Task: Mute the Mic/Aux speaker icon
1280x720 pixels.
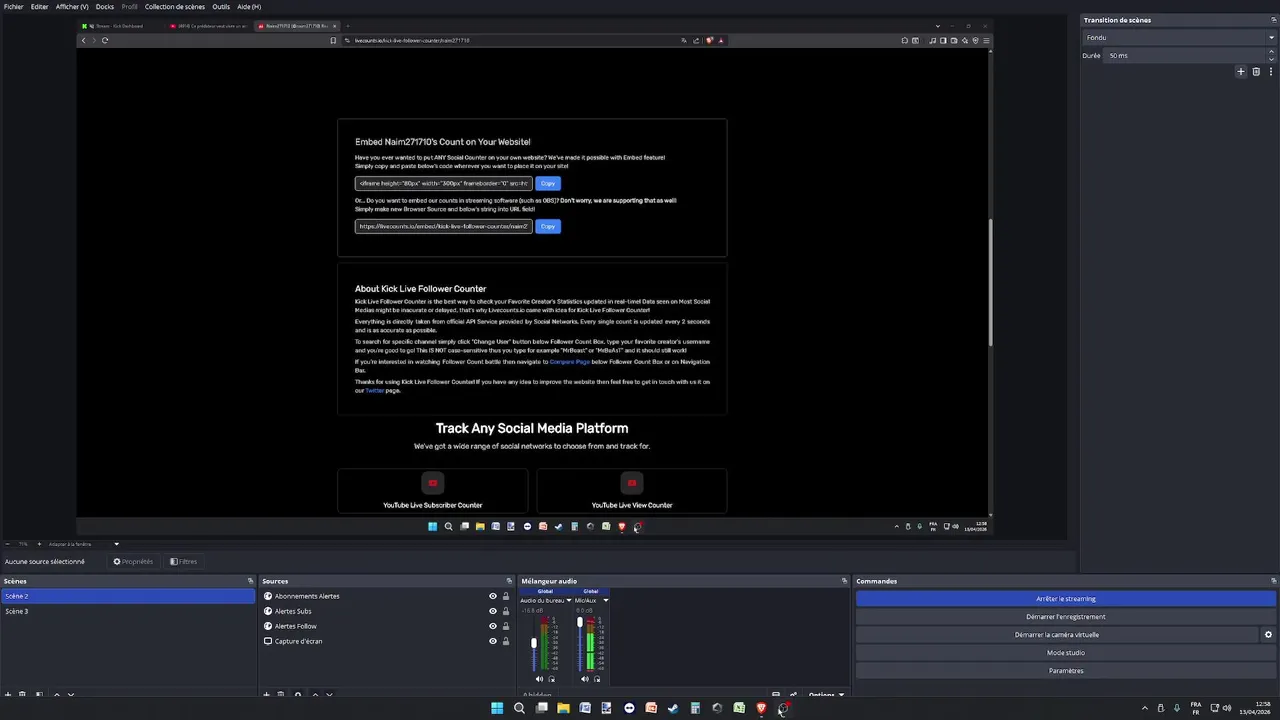Action: 585,679
